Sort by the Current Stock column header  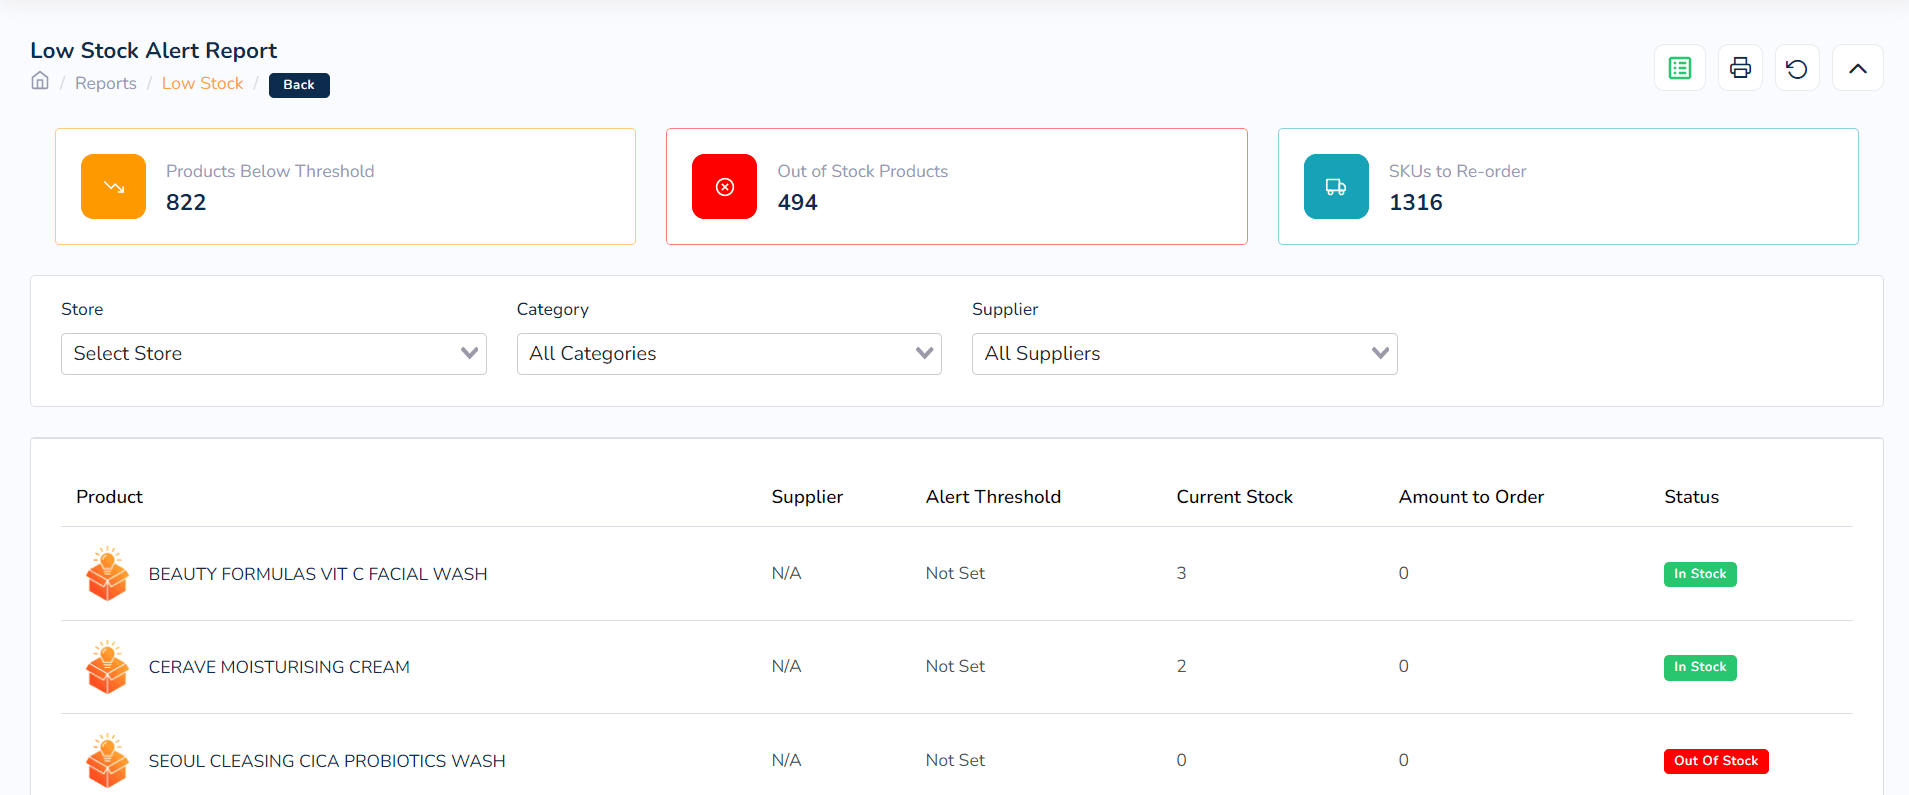(1235, 497)
